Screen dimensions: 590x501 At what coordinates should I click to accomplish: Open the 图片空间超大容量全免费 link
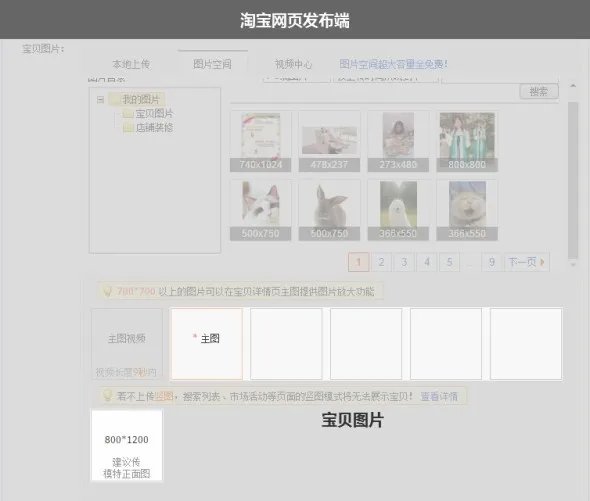pyautogui.click(x=394, y=64)
